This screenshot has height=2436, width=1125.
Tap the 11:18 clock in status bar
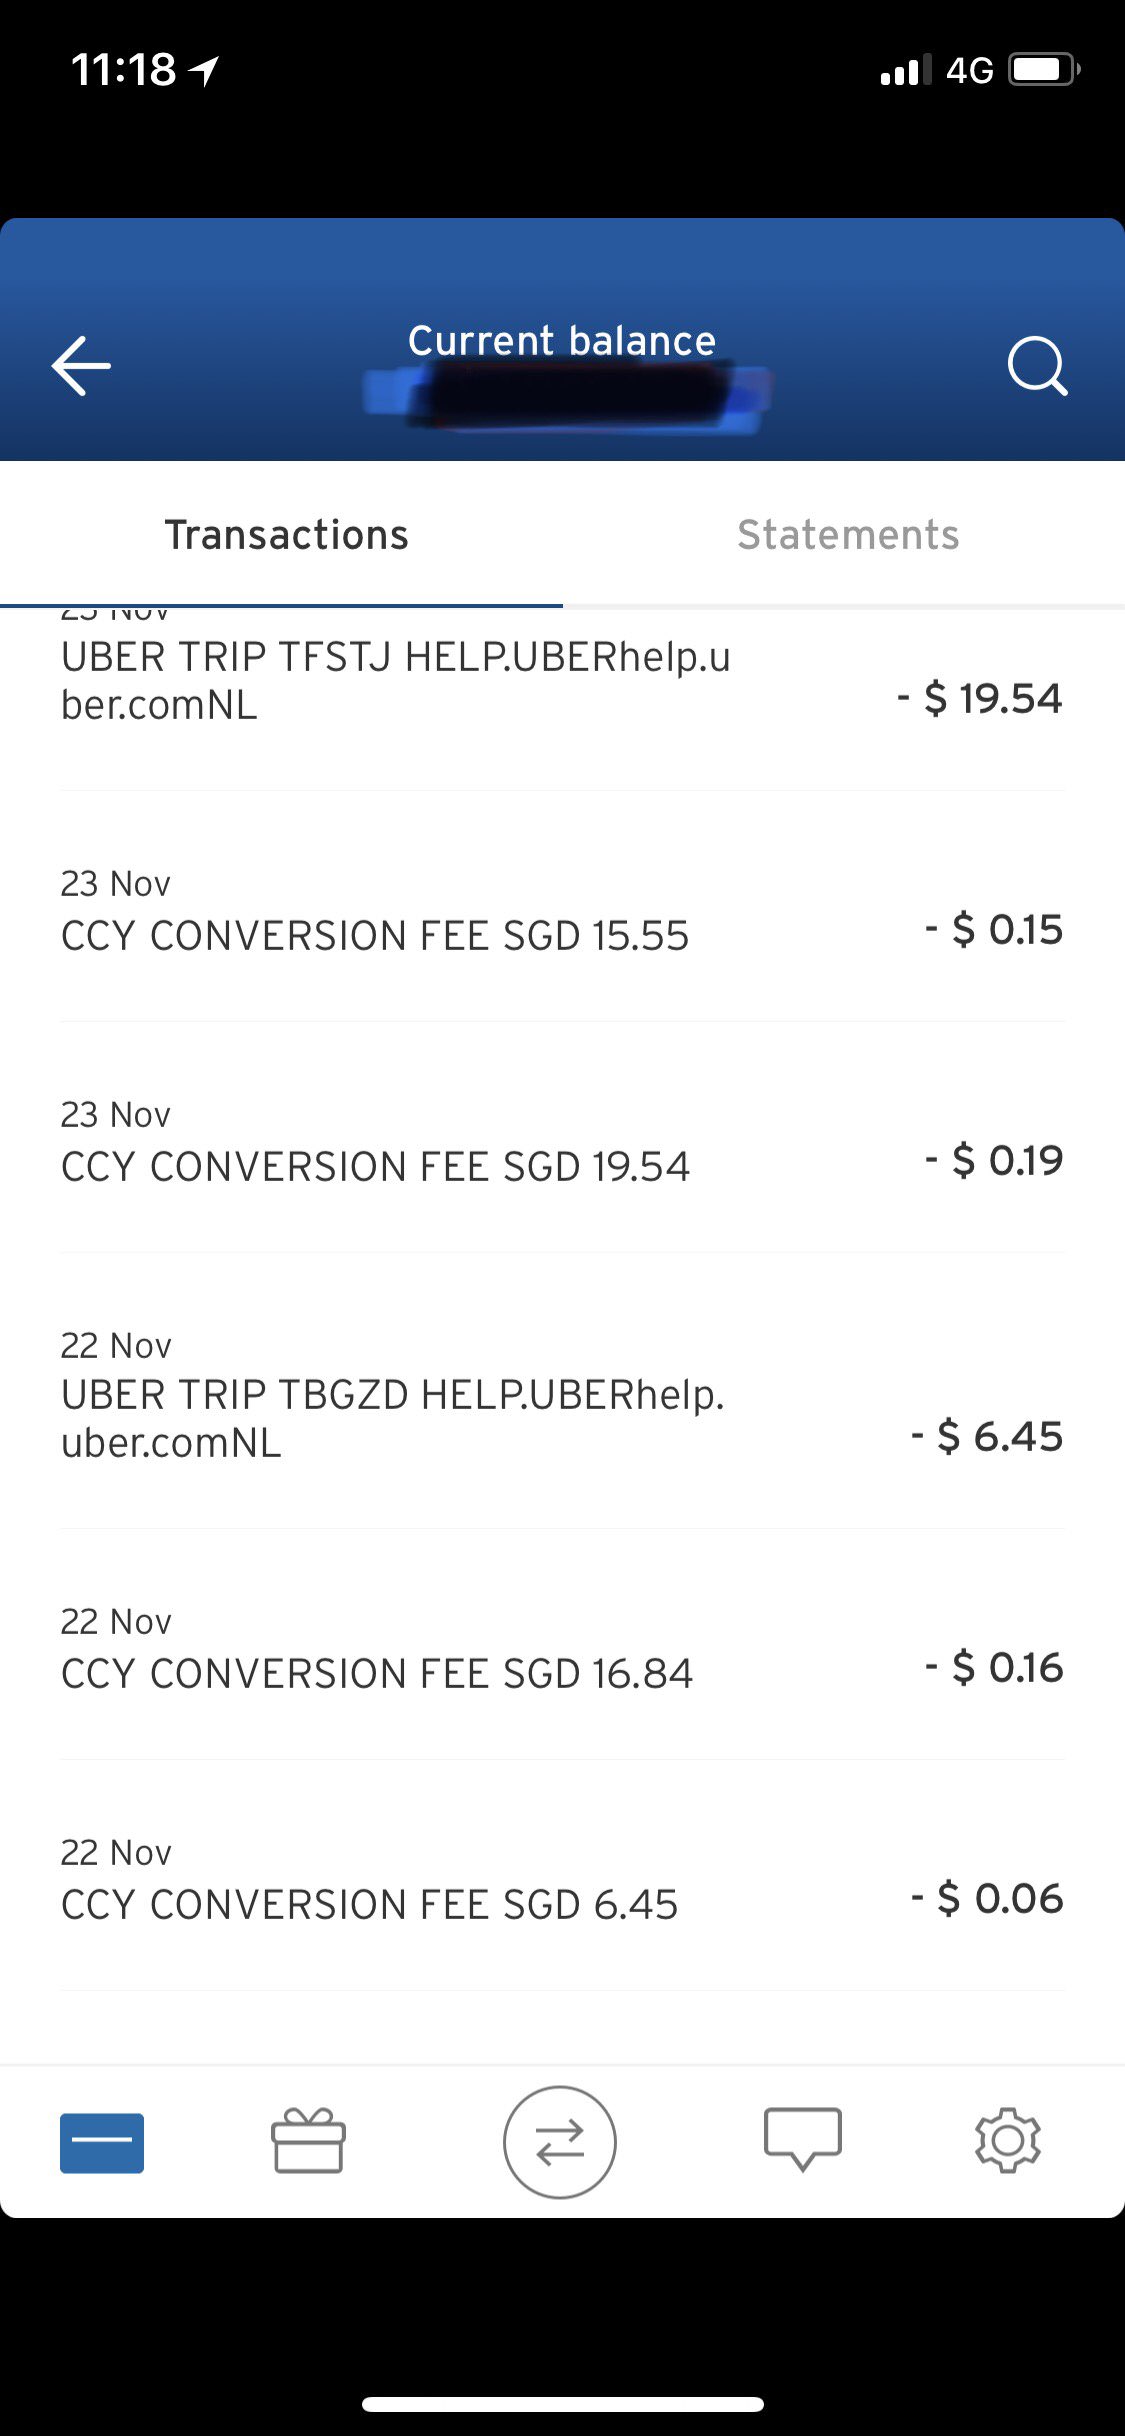coord(123,70)
